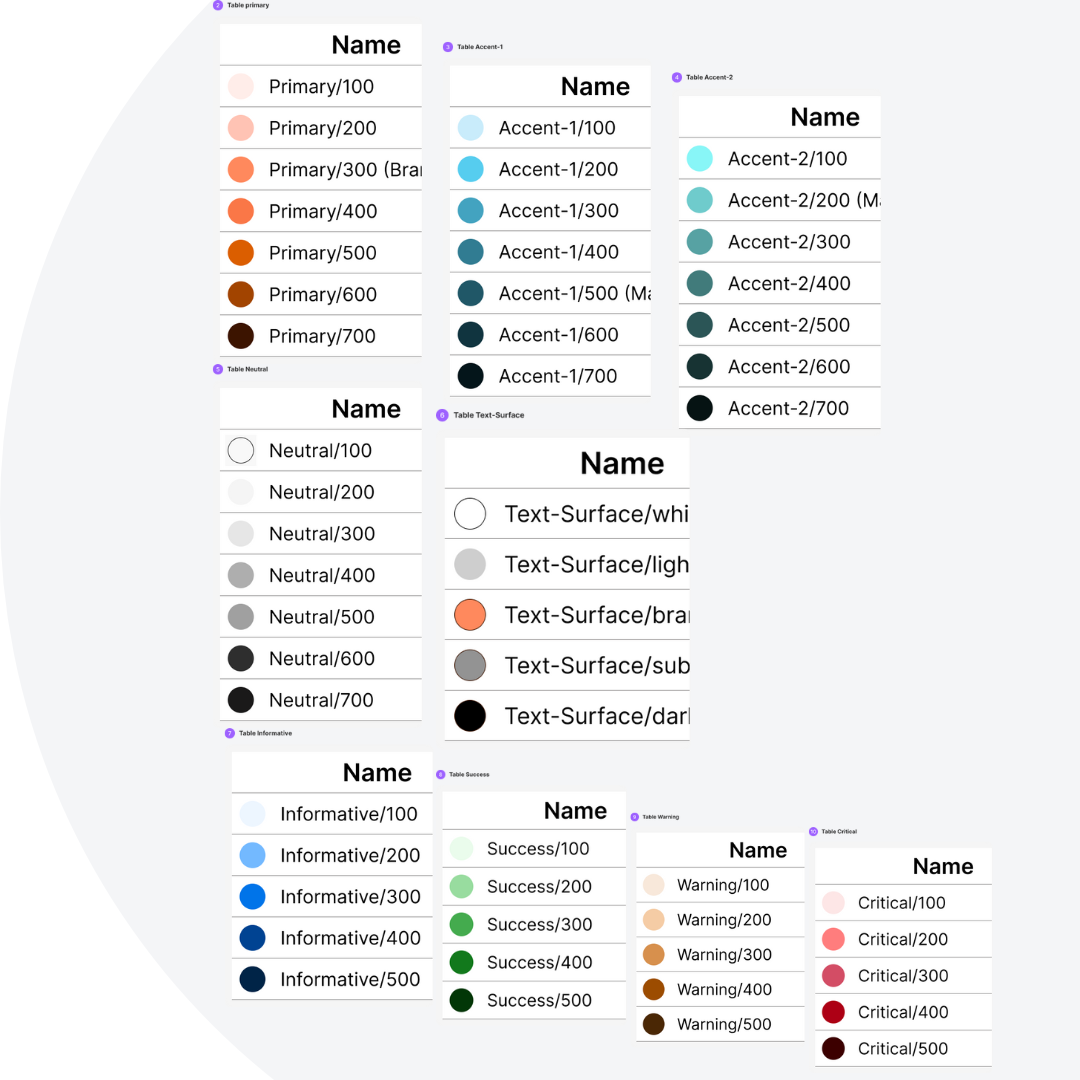This screenshot has height=1080, width=1080.
Task: Select the Primary/600 row label
Action: click(x=322, y=295)
